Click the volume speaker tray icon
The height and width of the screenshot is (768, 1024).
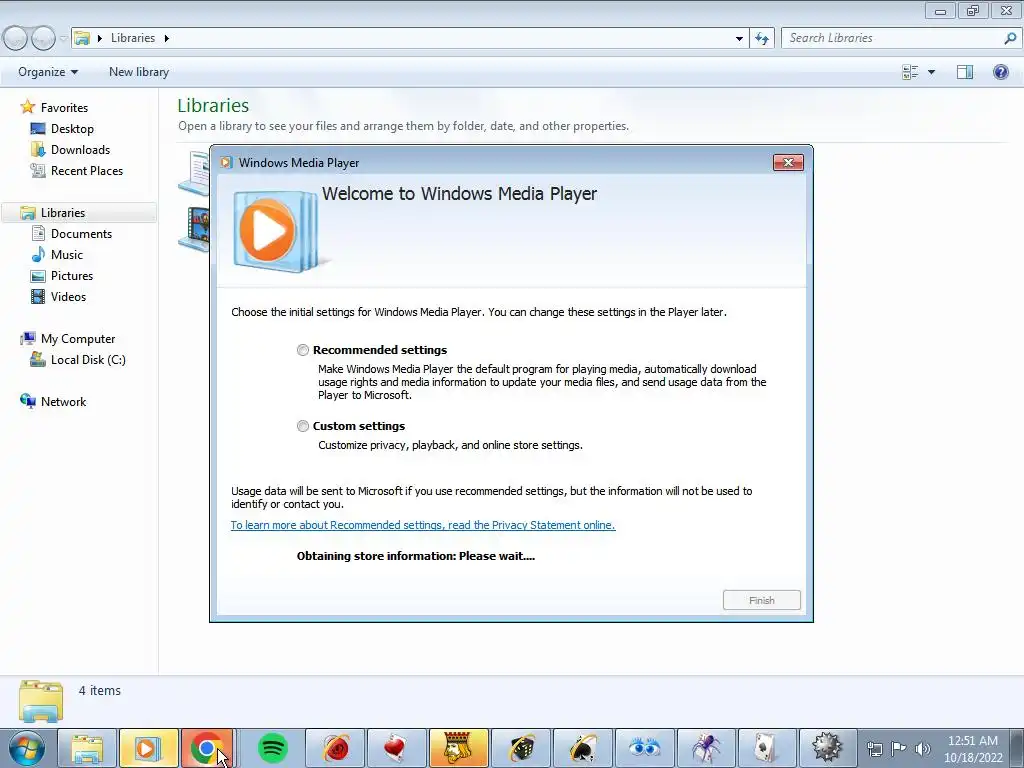[922, 749]
